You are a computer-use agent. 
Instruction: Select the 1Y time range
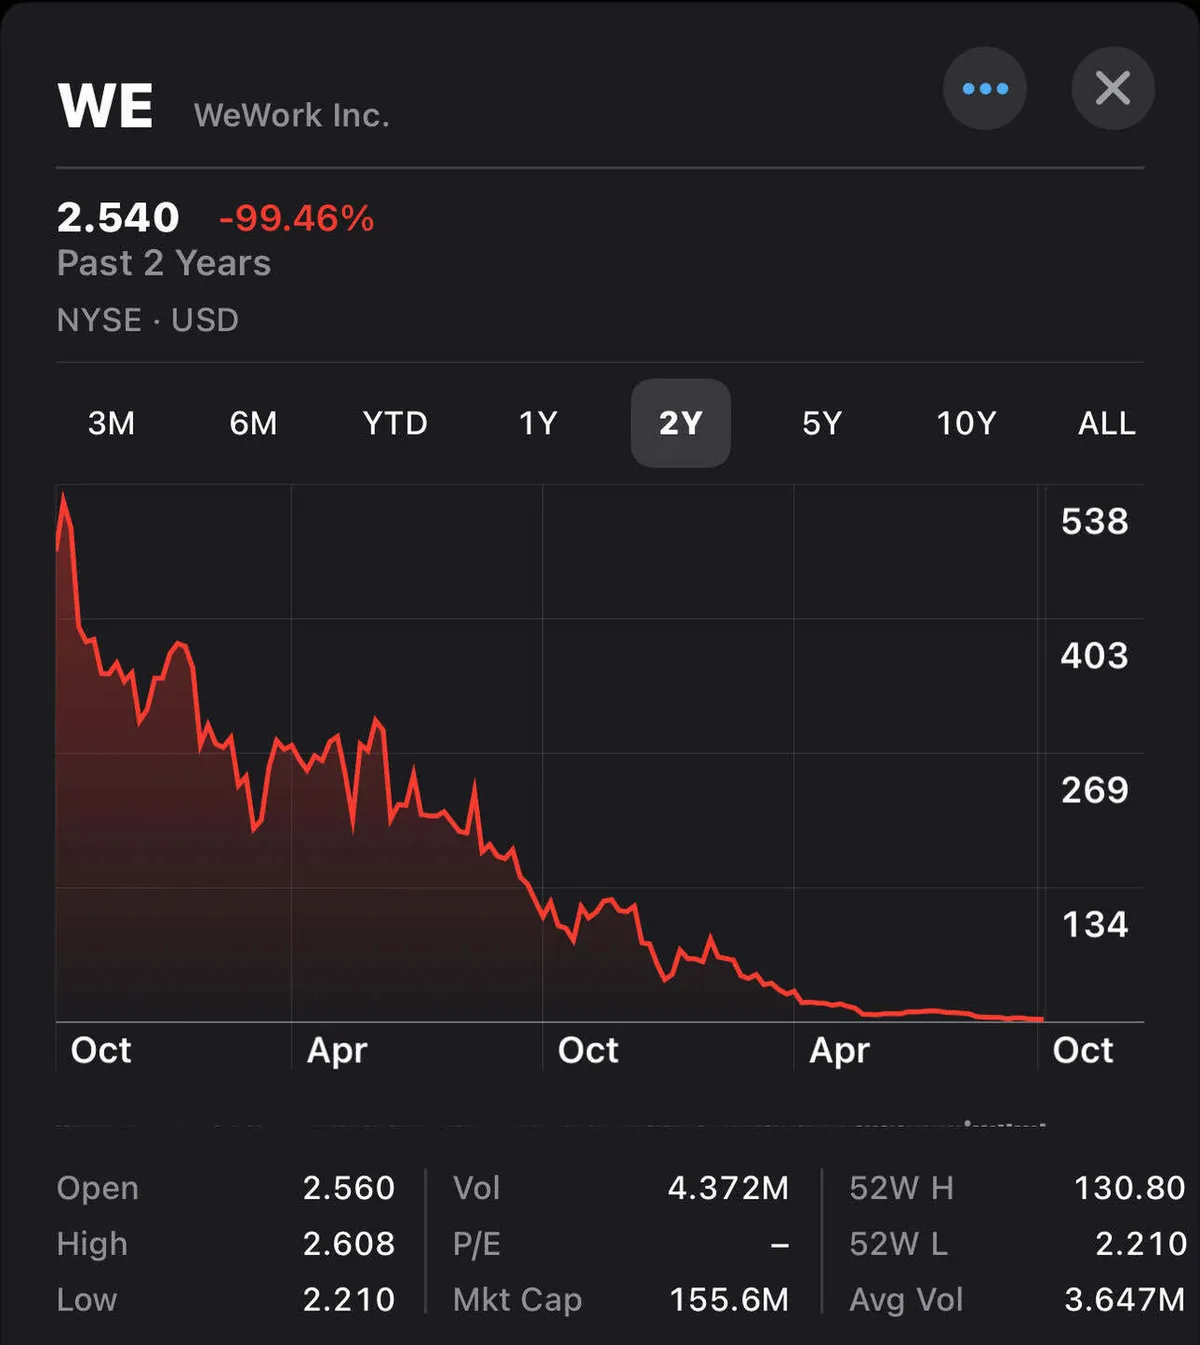(538, 423)
